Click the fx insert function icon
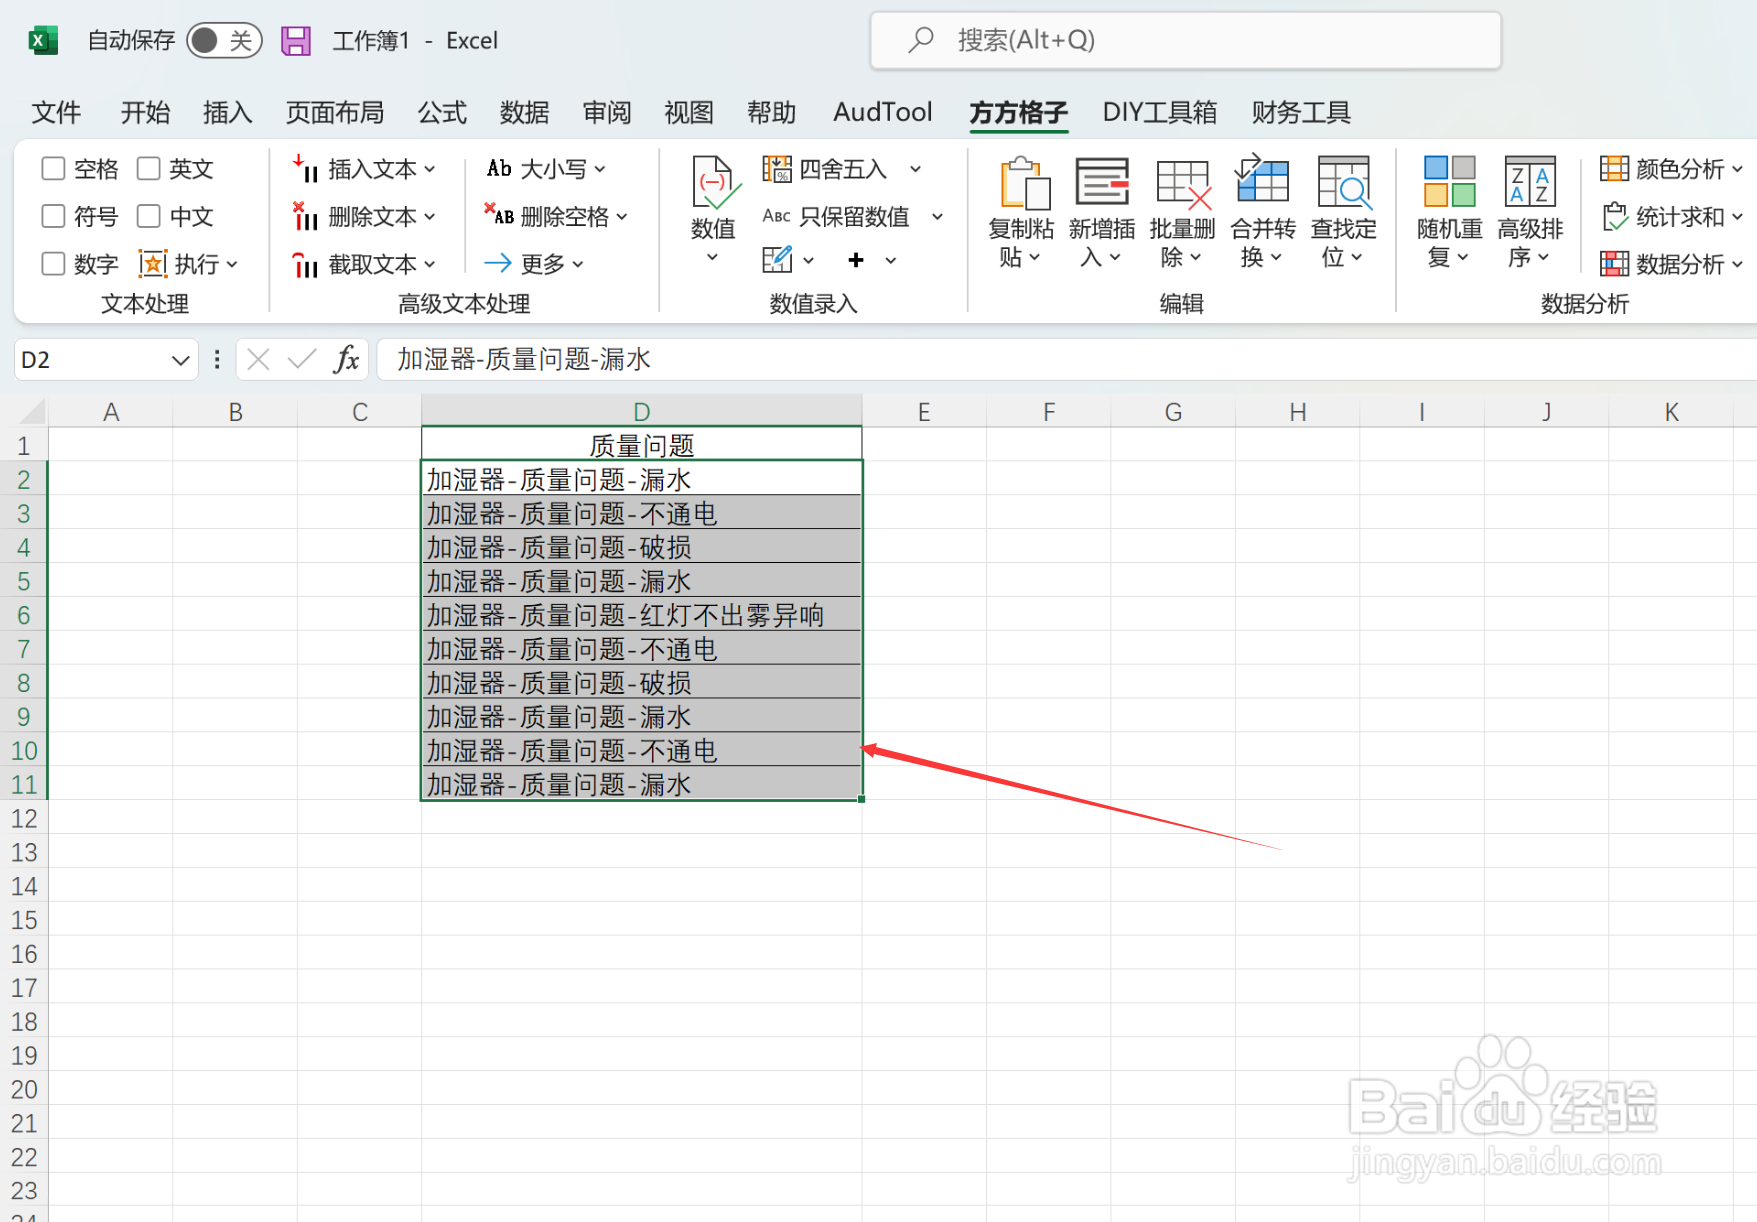The width and height of the screenshot is (1757, 1222). click(x=346, y=359)
